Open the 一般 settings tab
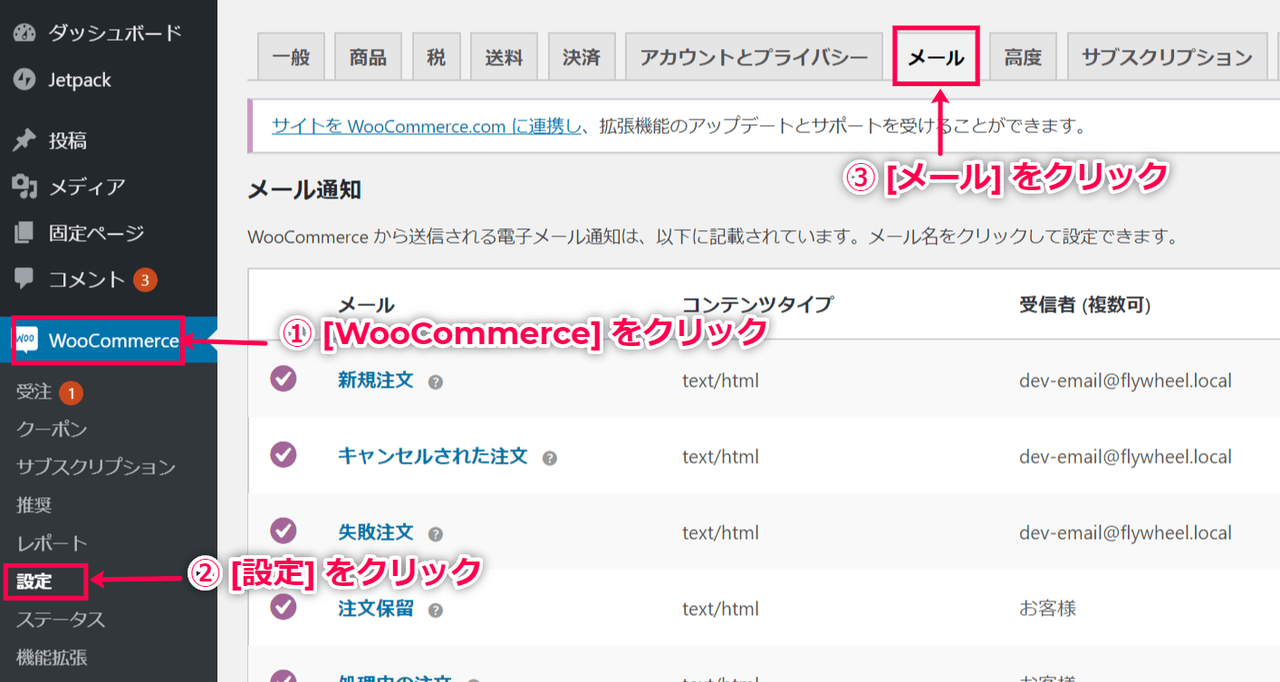This screenshot has width=1280, height=682. click(291, 57)
